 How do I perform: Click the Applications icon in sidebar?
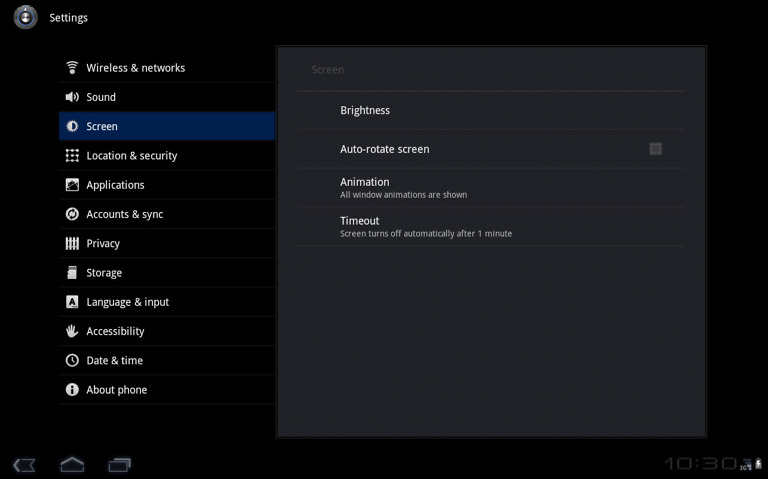click(x=72, y=185)
